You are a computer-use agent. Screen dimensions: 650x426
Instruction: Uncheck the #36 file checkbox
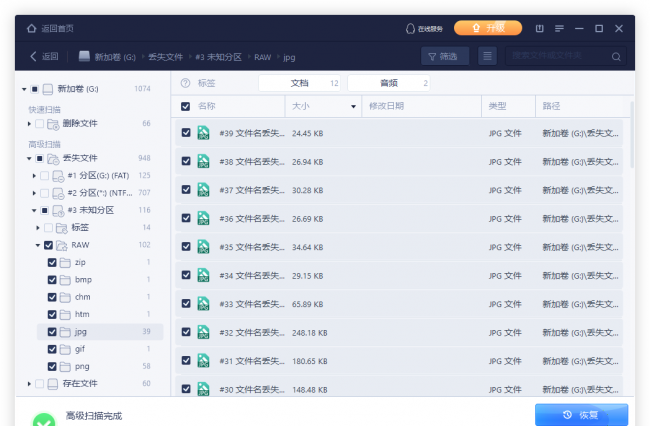tap(186, 218)
